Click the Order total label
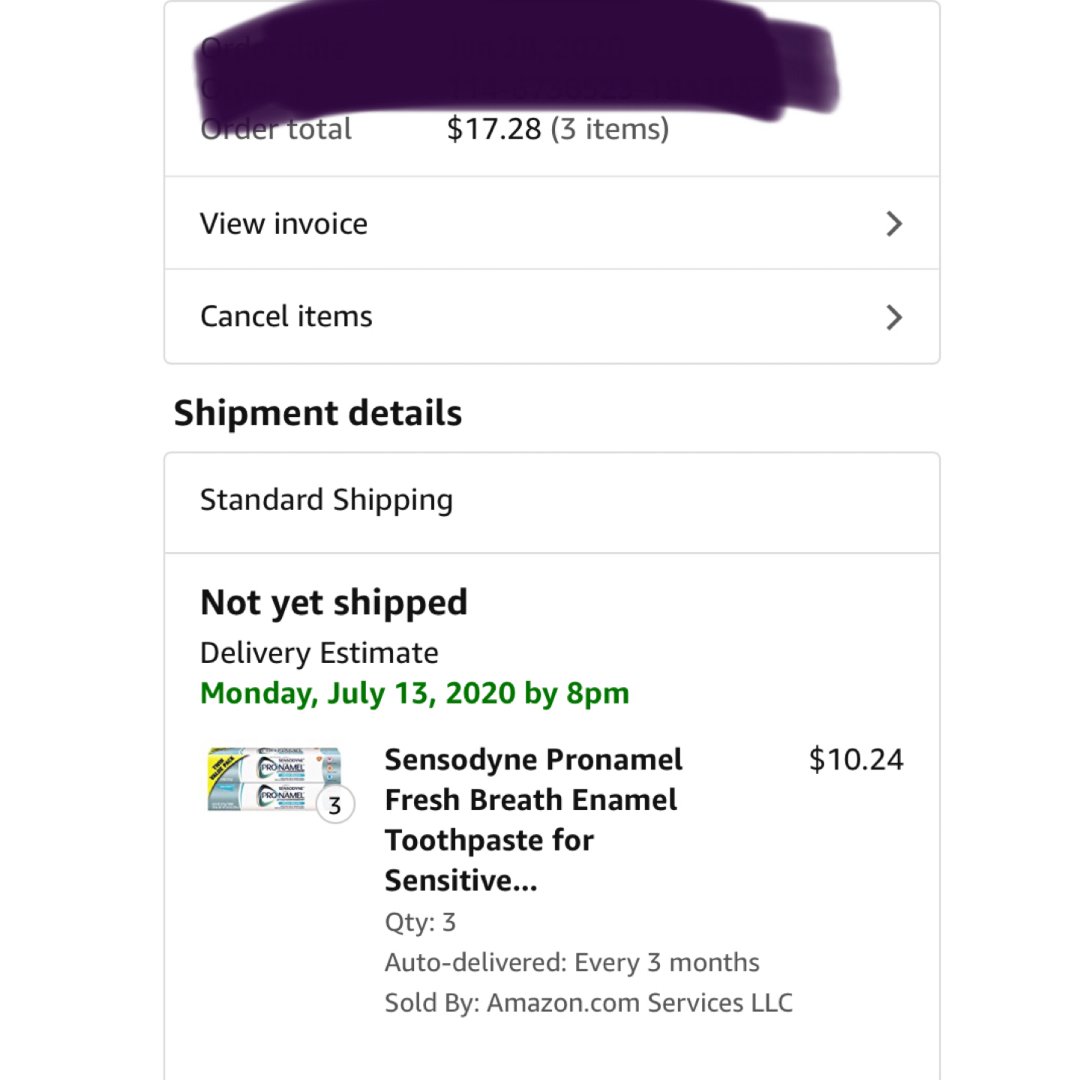The width and height of the screenshot is (1080, 1080). [276, 129]
